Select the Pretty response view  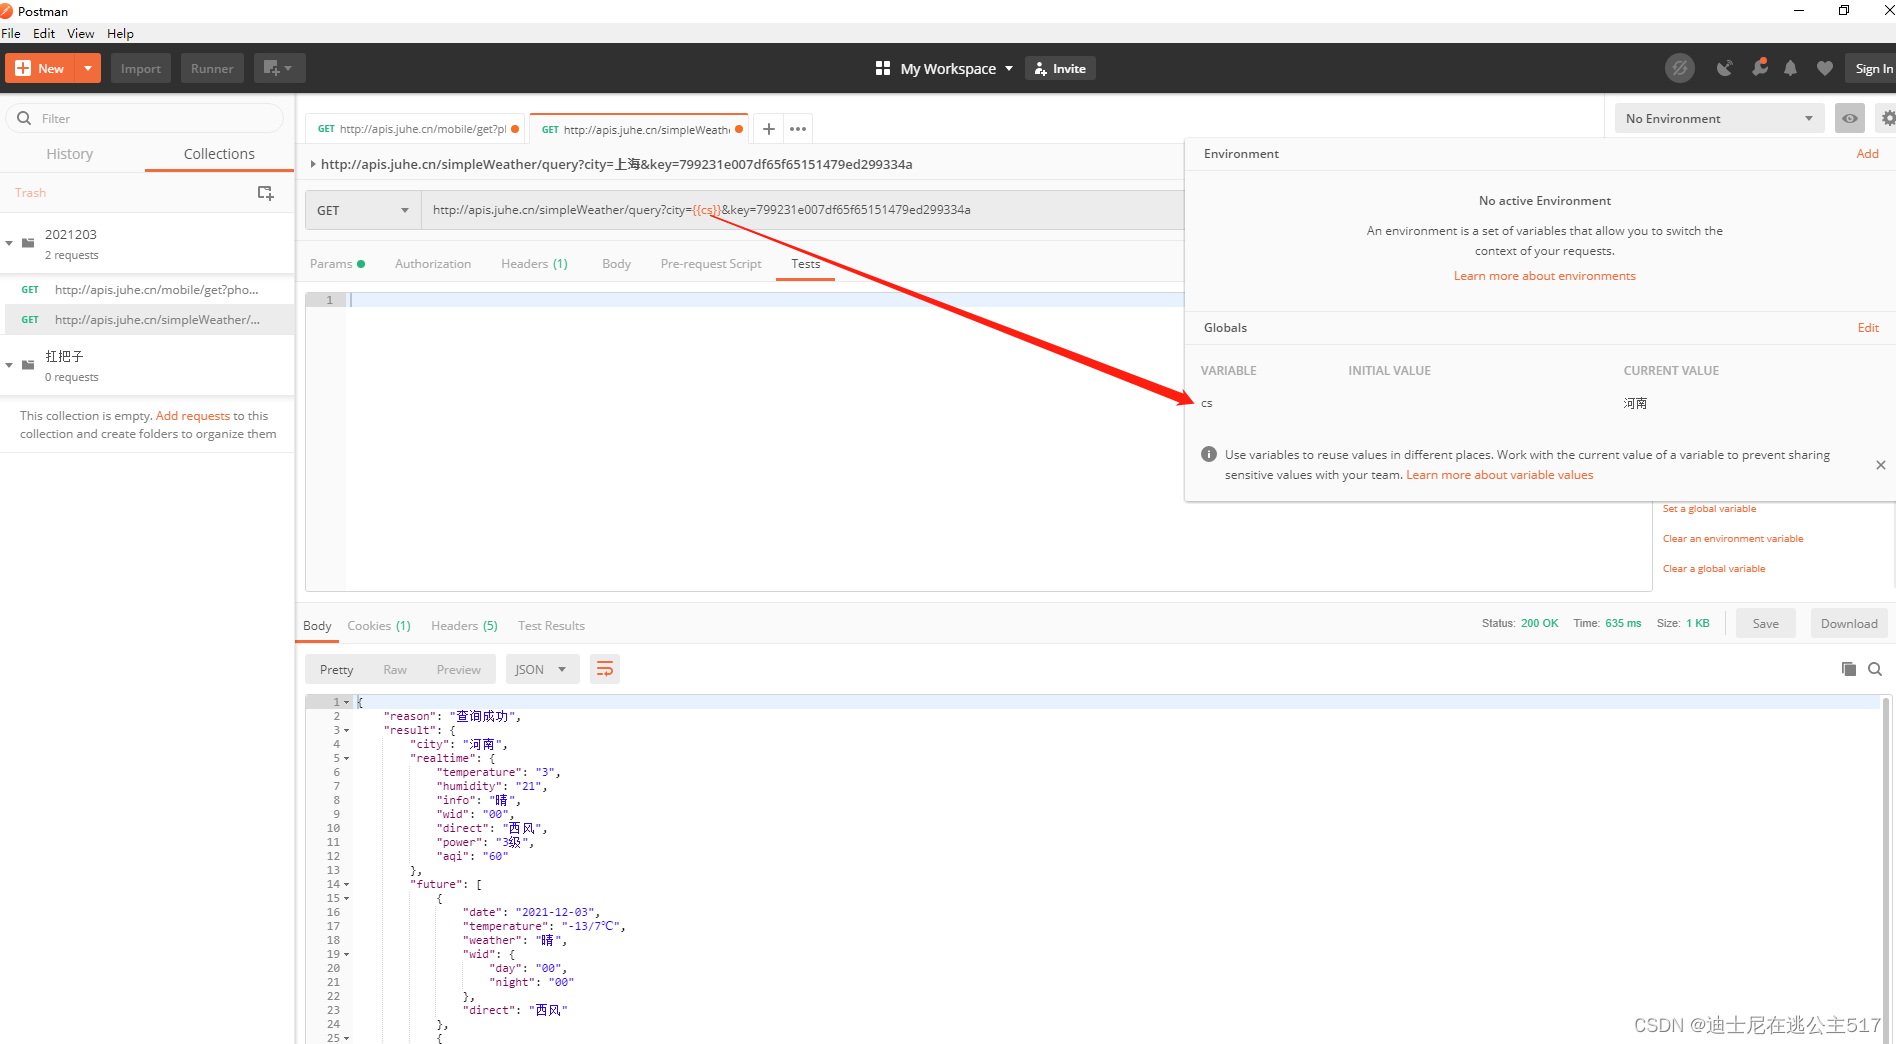click(x=337, y=669)
